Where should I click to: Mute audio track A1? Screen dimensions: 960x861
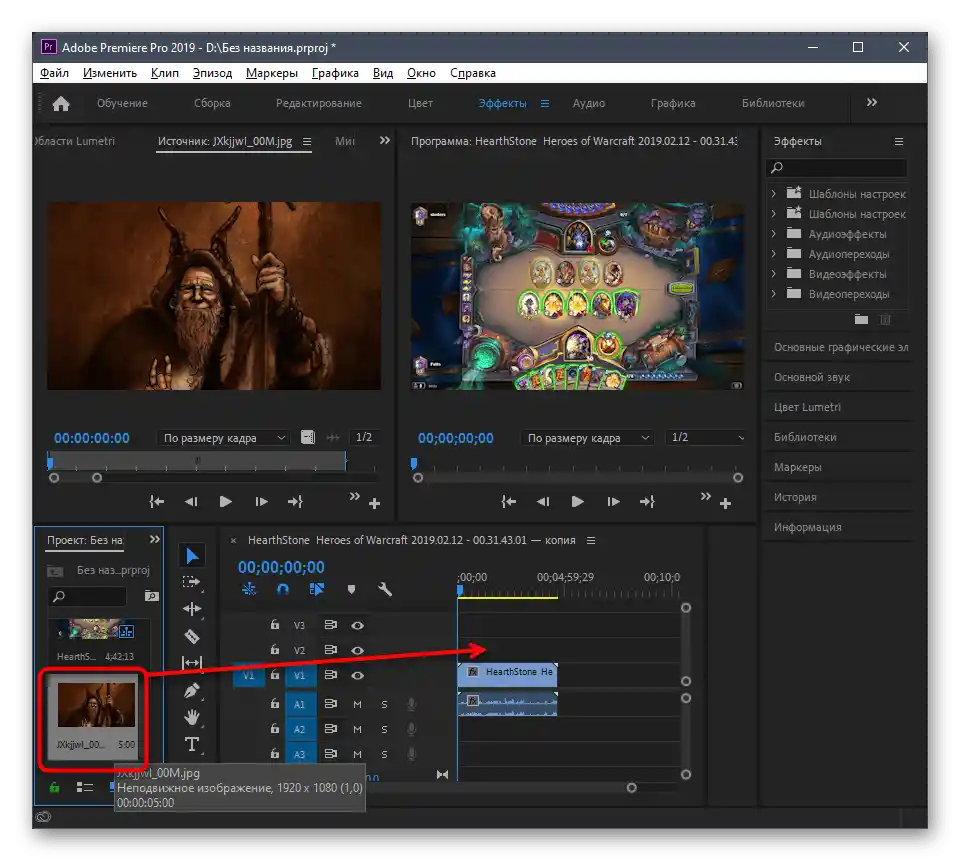coord(357,704)
